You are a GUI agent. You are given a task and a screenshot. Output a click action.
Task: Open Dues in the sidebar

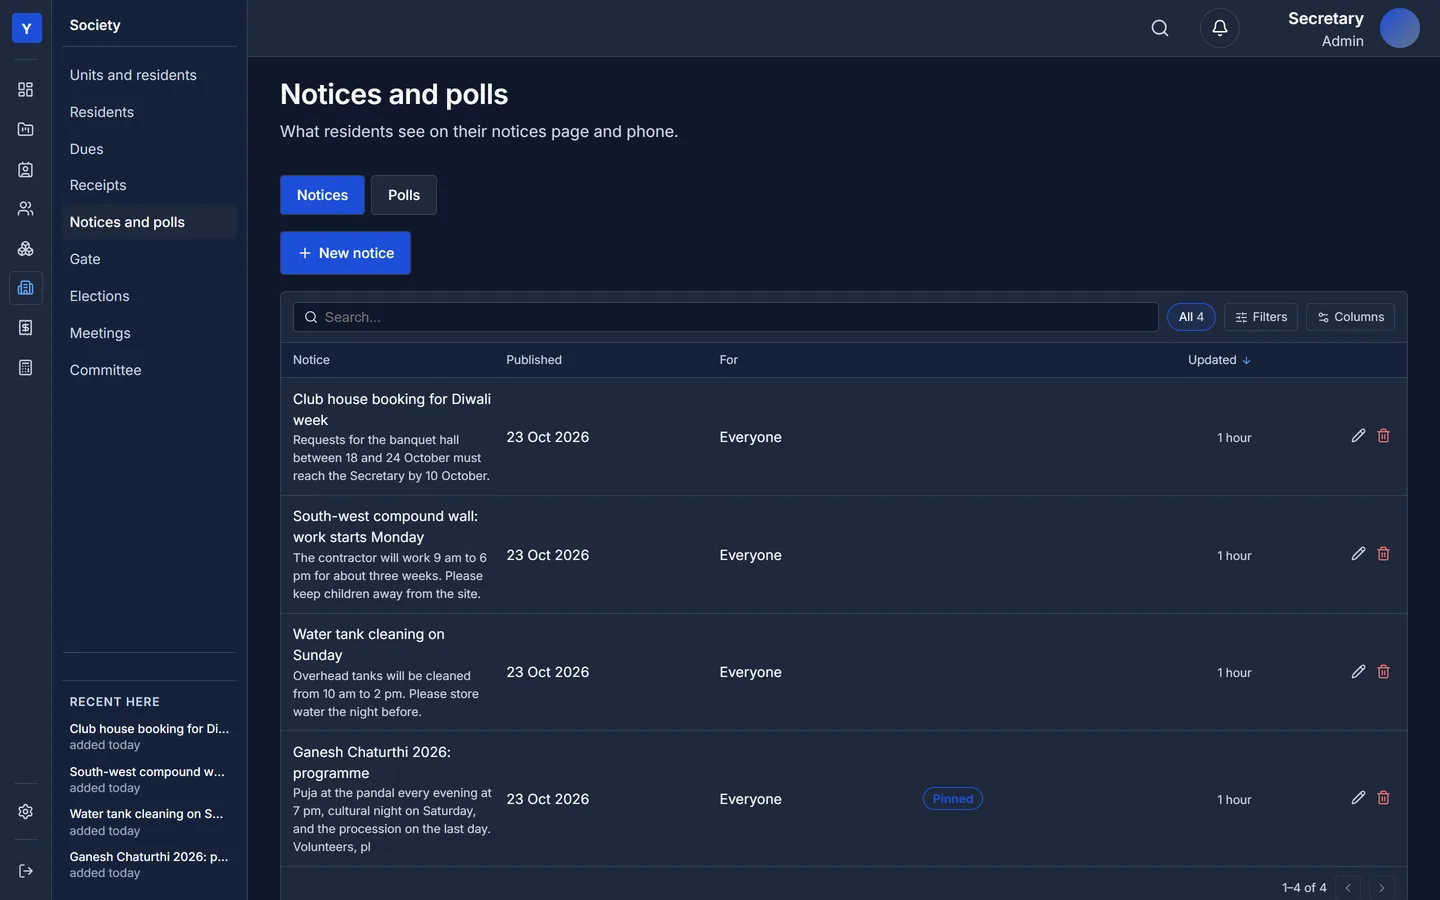[149, 149]
